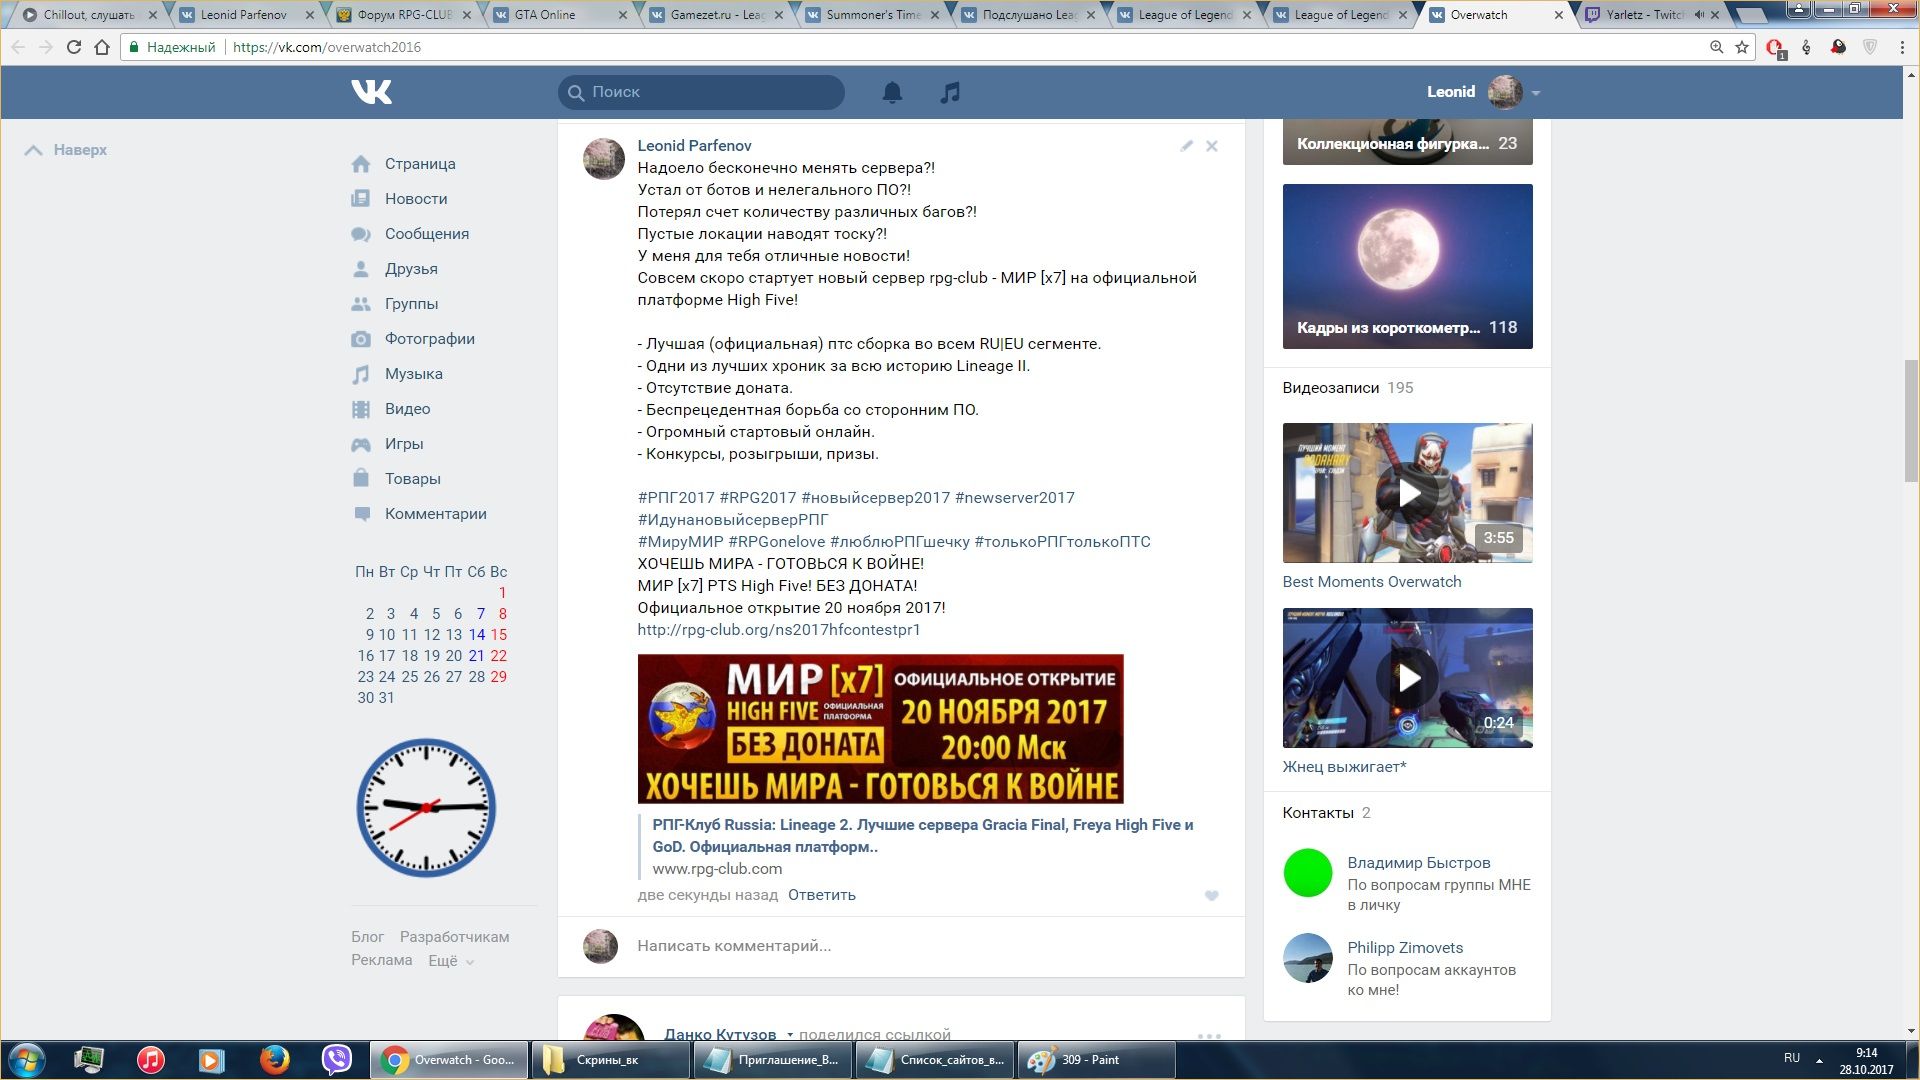Open the music player note icon
This screenshot has height=1080, width=1920.
click(950, 92)
